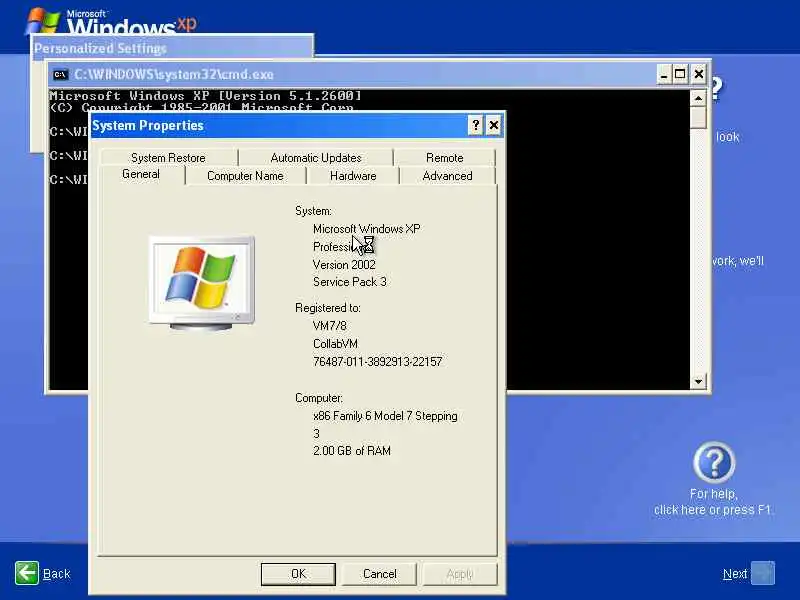Open the Remote tab

444,158
